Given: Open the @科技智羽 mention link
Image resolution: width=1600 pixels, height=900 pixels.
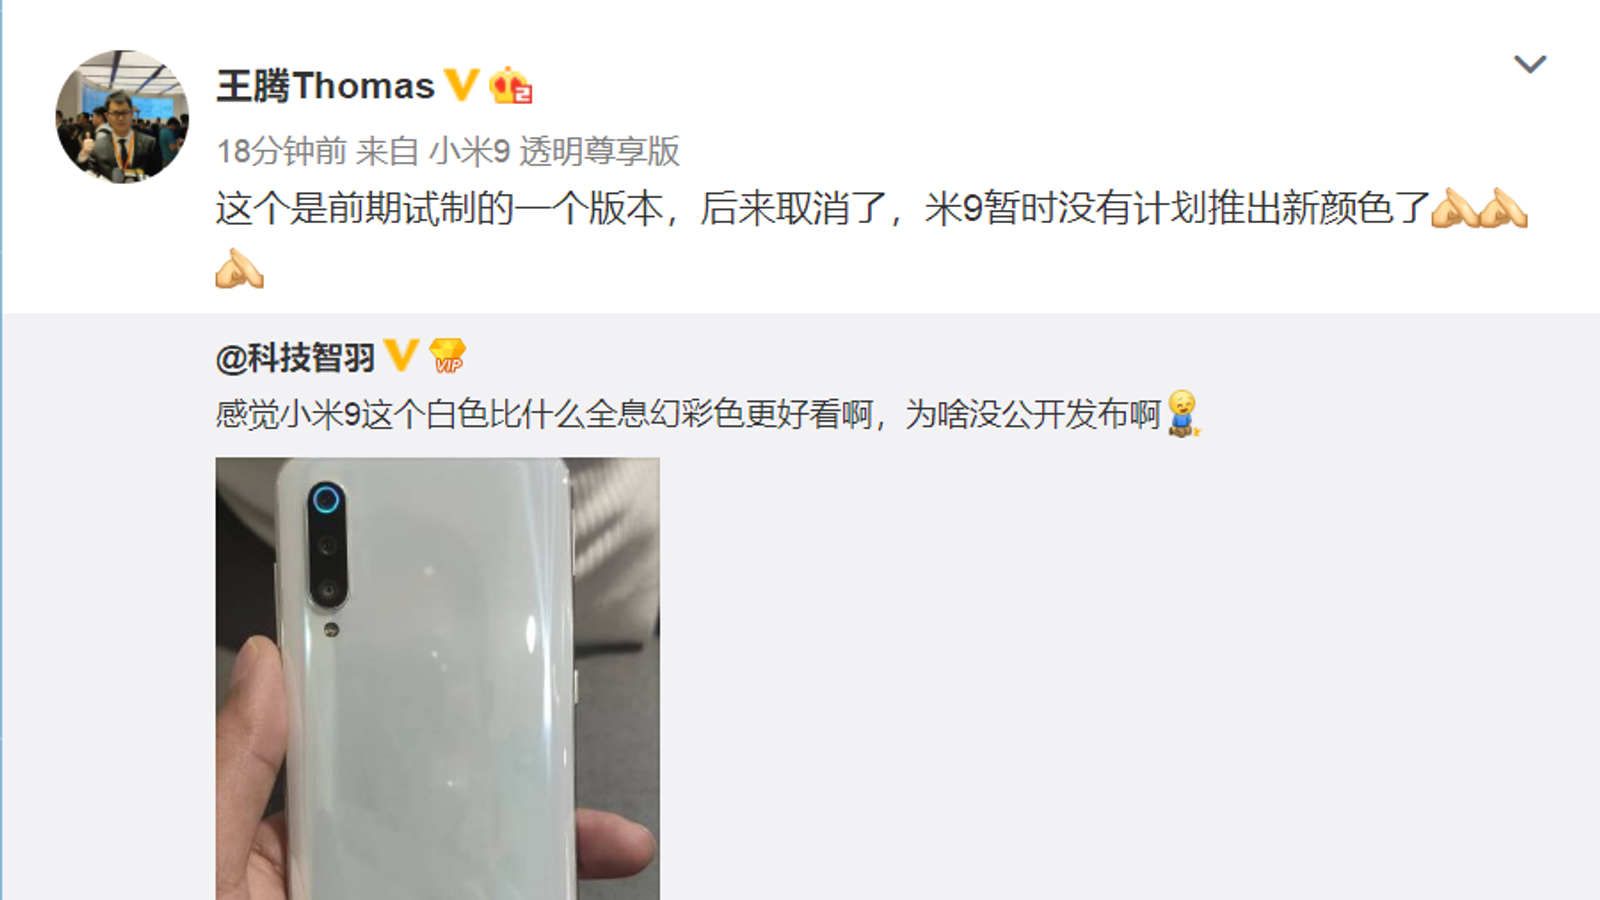Looking at the screenshot, I should [295, 357].
